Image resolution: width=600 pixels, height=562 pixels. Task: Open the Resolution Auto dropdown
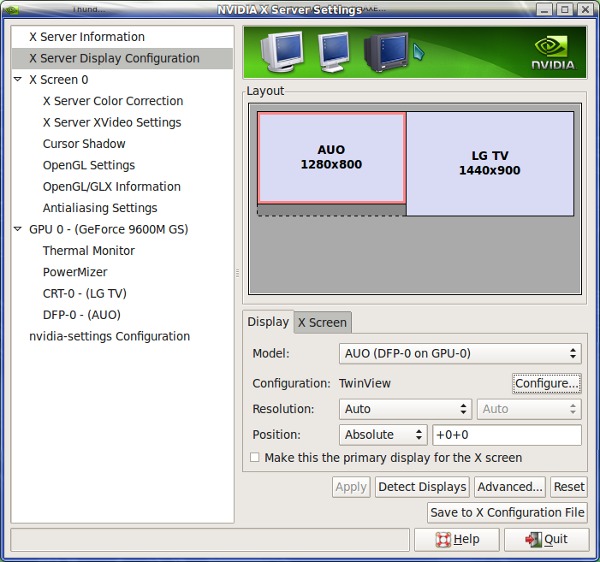[406, 409]
